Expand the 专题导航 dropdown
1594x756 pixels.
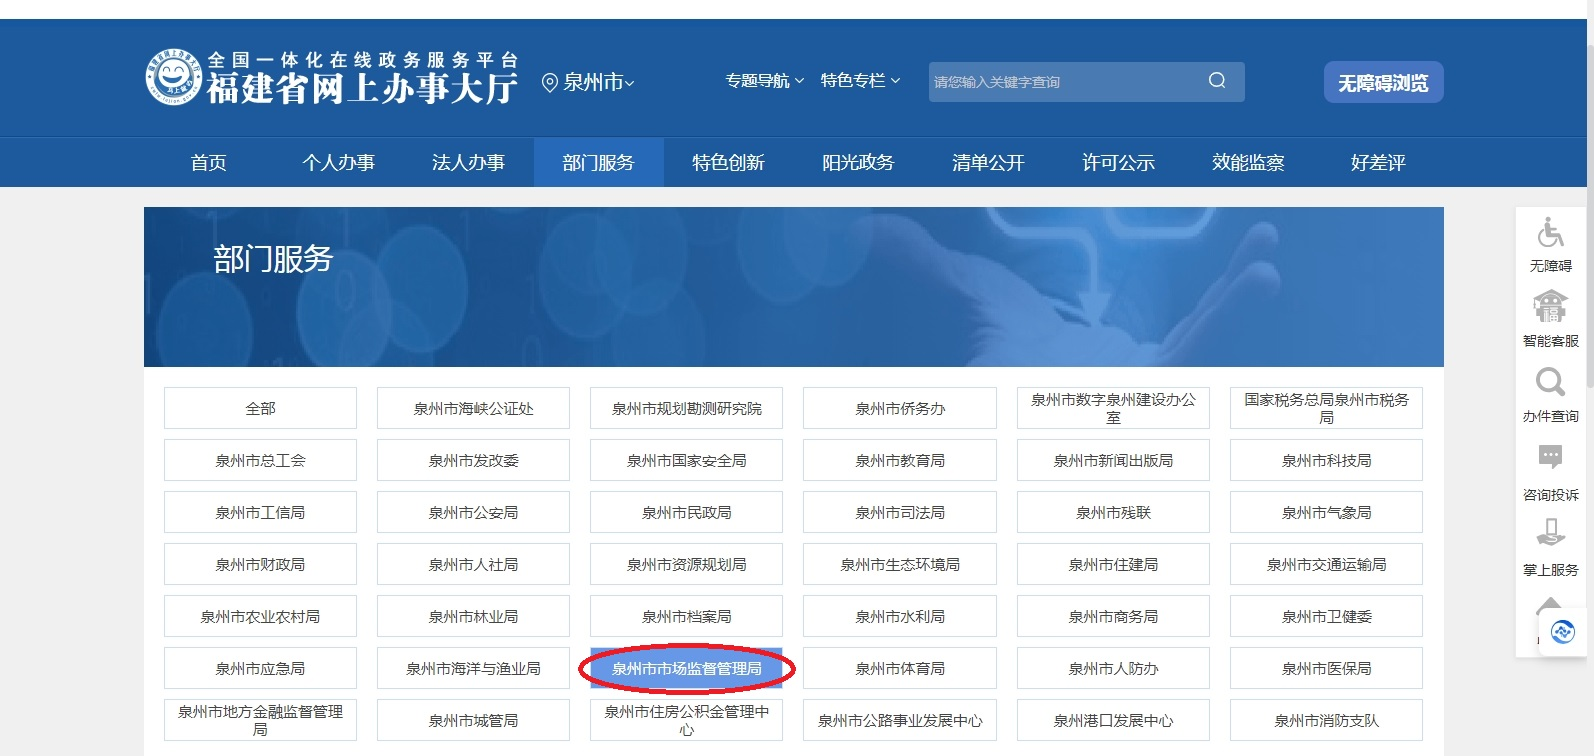point(764,81)
